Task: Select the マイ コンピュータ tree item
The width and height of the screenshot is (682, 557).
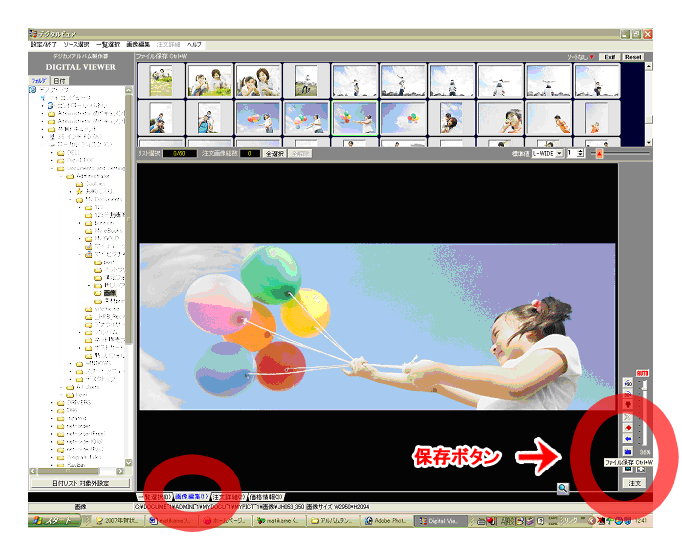Action: [69, 98]
